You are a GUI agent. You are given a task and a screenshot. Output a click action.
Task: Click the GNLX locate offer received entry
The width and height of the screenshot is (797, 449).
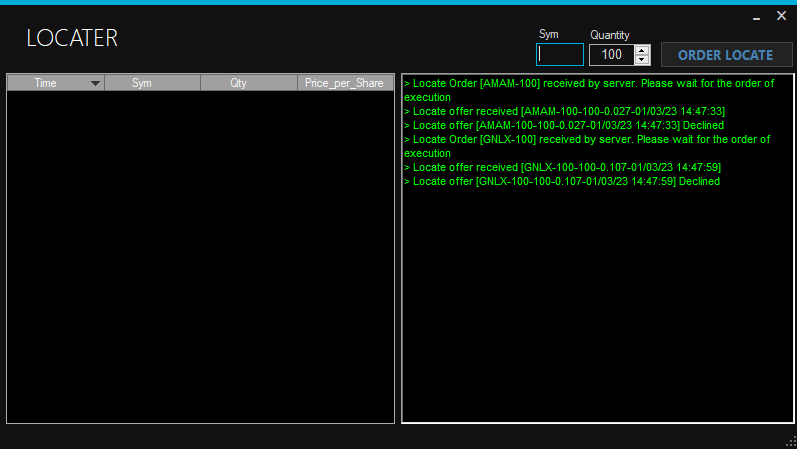562,167
